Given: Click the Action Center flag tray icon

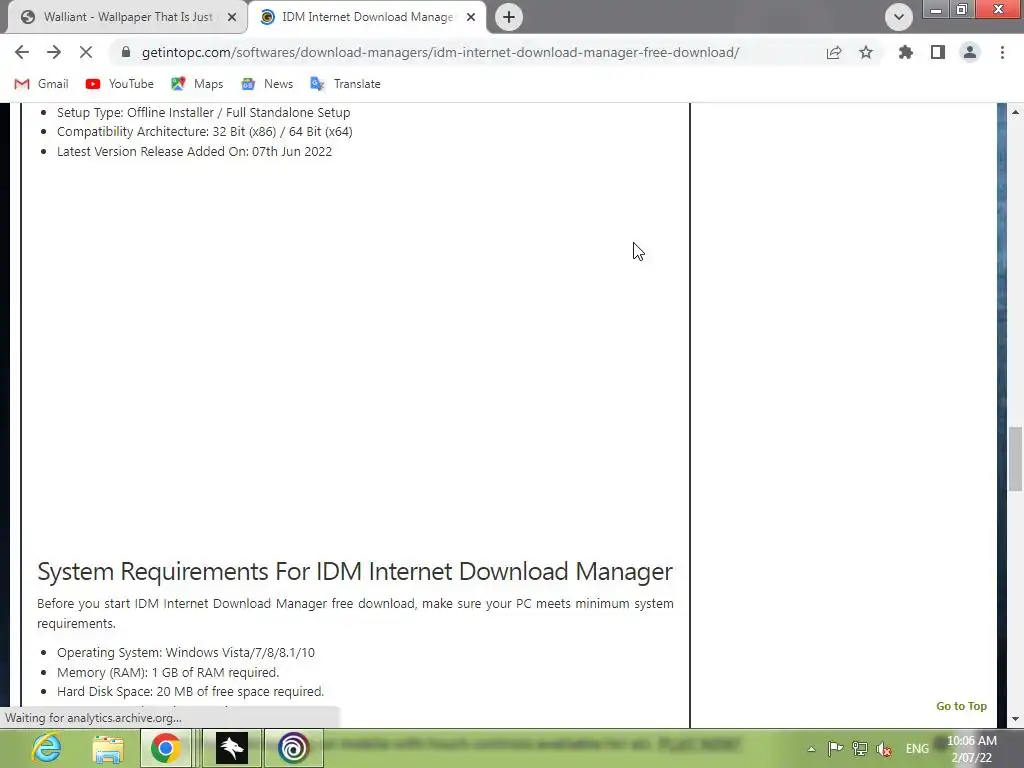Looking at the screenshot, I should click(x=835, y=748).
